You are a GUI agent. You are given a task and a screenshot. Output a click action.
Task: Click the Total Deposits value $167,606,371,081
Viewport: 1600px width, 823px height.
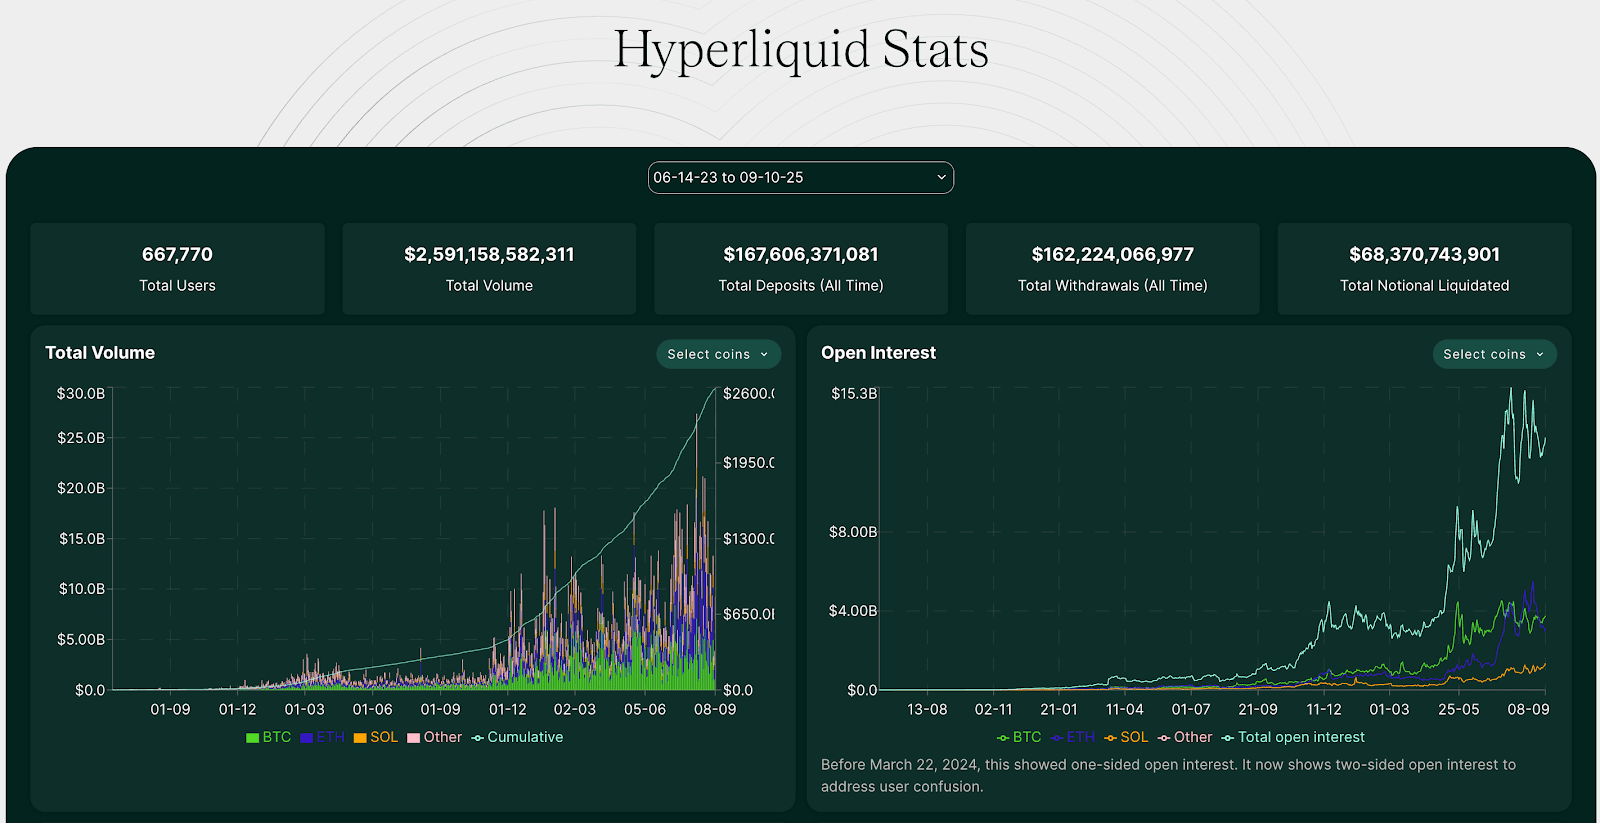[801, 255]
